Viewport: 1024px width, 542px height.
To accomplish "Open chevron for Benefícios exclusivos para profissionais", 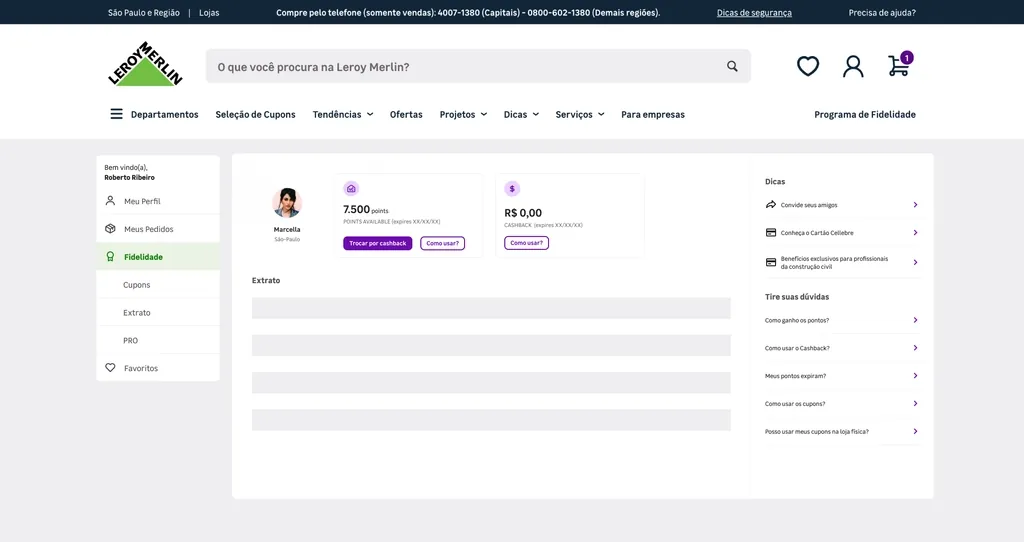I will click(915, 262).
